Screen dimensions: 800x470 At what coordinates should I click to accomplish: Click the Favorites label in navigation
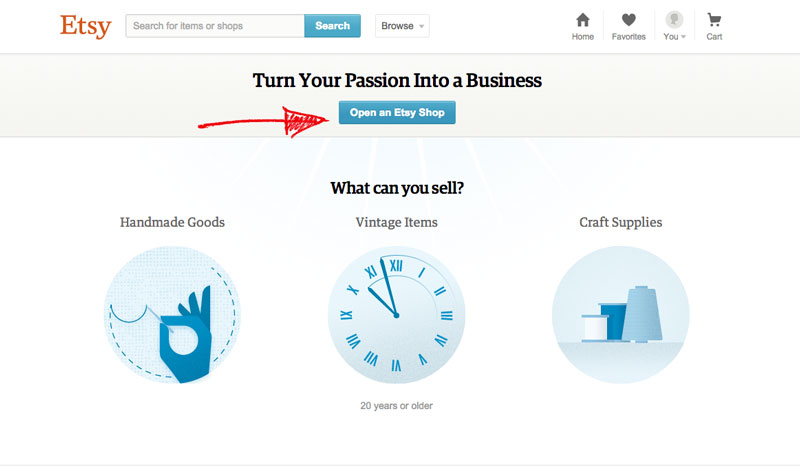click(628, 37)
